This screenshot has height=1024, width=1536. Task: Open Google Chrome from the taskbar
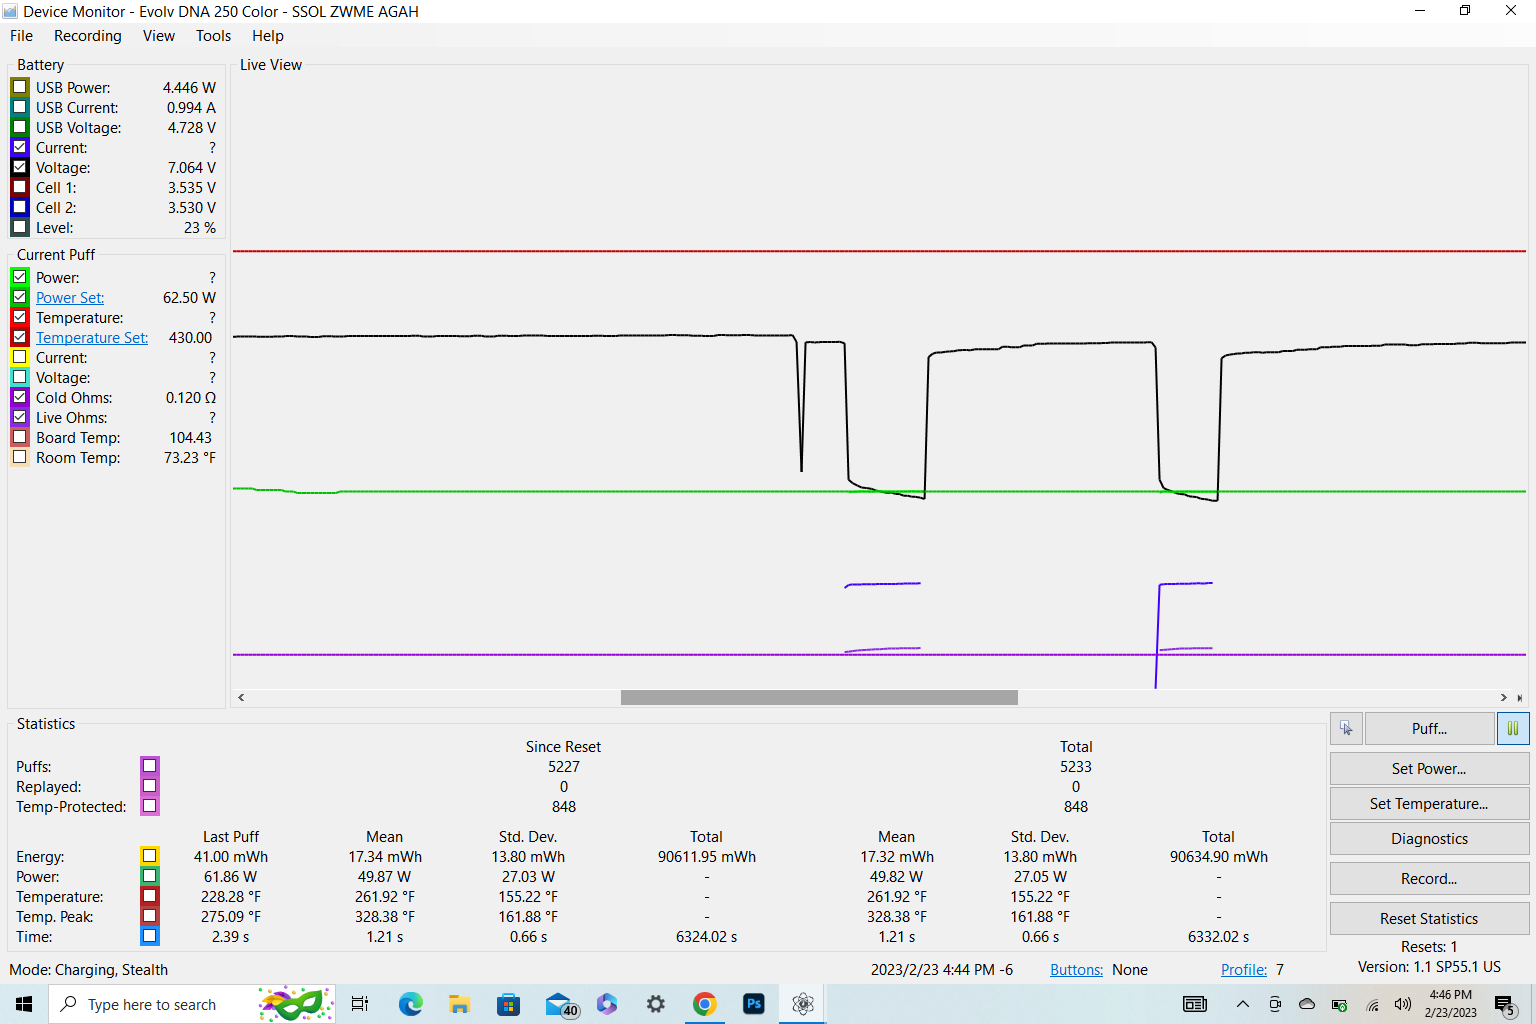(x=705, y=1004)
